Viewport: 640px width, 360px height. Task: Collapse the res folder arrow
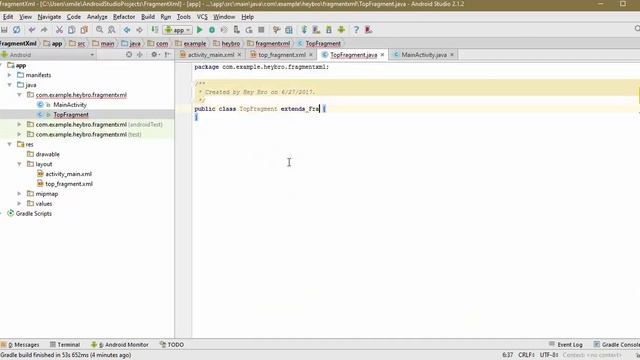(x=9, y=144)
